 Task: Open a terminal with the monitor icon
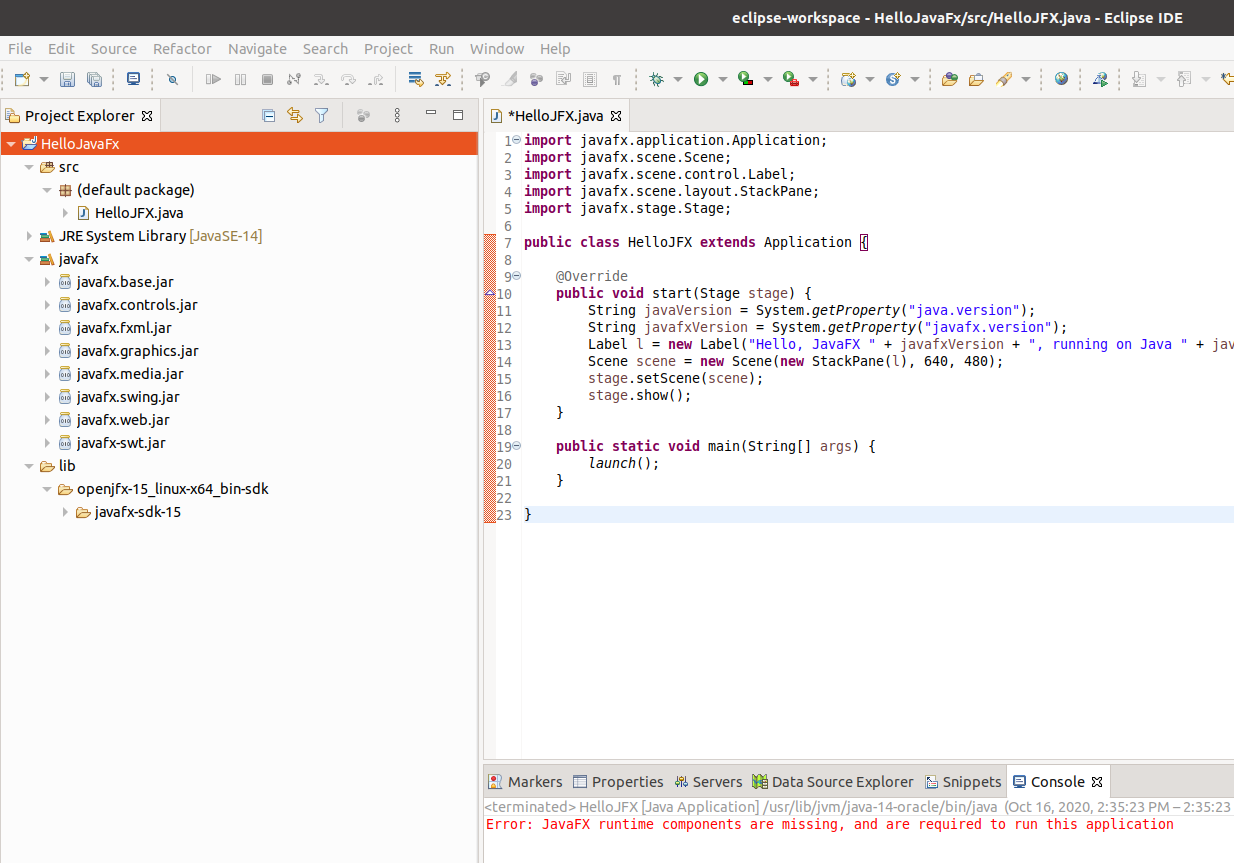133,79
